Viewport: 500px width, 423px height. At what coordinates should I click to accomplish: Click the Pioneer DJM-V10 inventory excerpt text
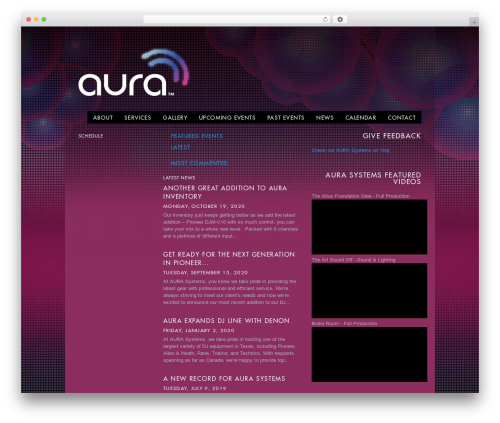230,226
